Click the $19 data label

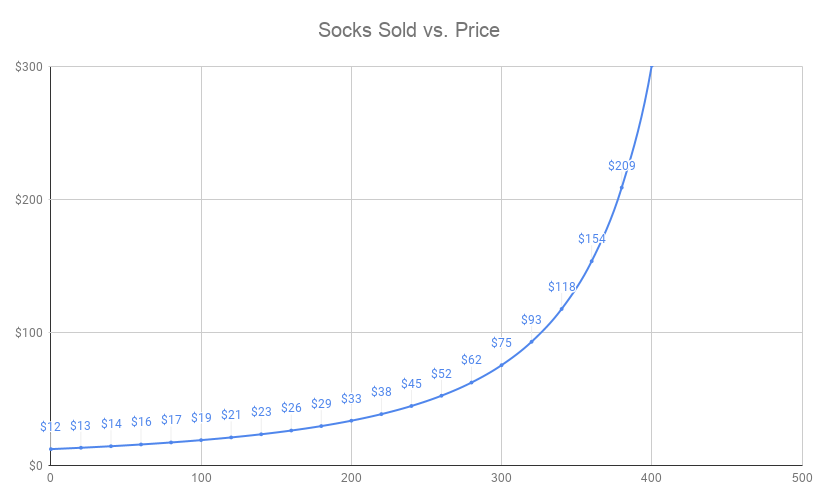coord(202,418)
